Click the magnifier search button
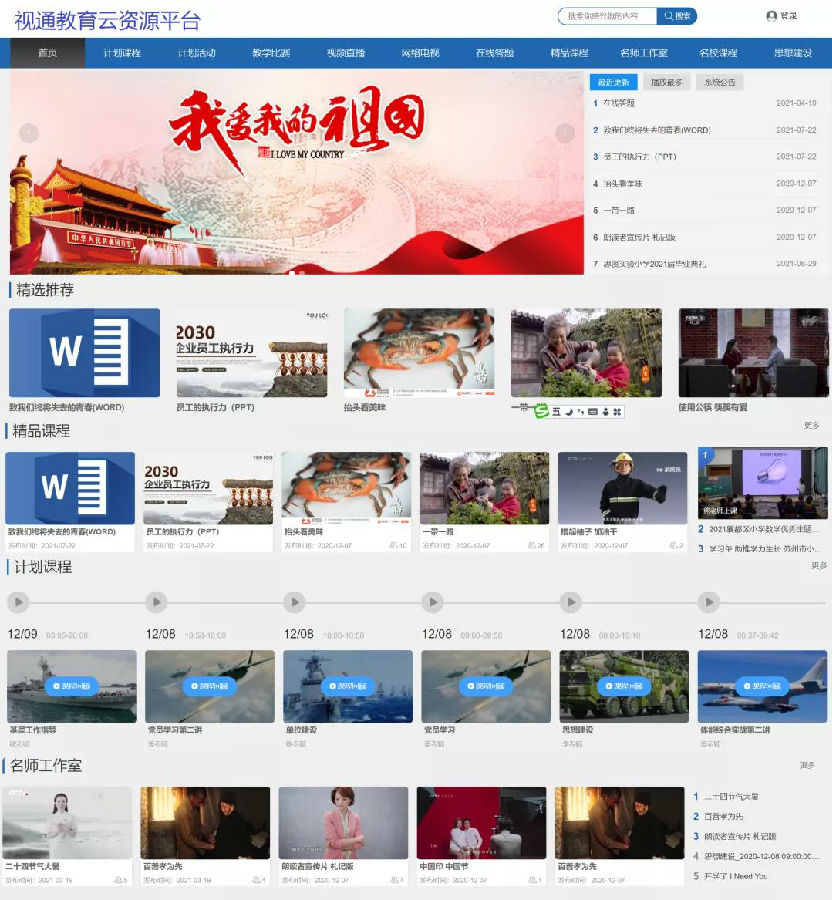The width and height of the screenshot is (832, 900). coord(677,16)
